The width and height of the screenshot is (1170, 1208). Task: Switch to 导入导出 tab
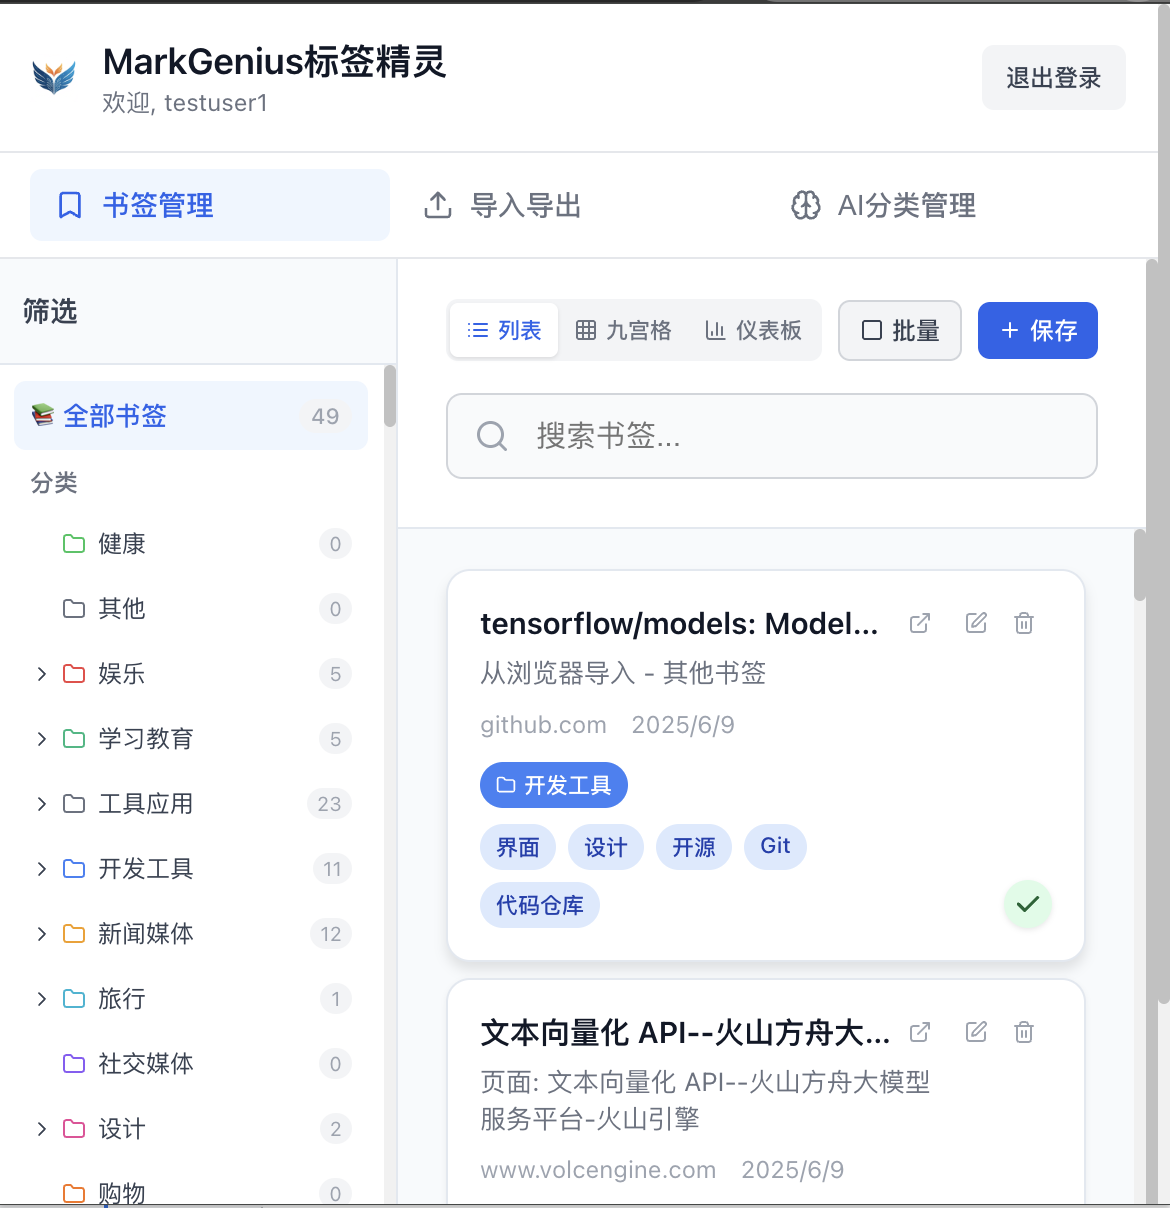(503, 205)
